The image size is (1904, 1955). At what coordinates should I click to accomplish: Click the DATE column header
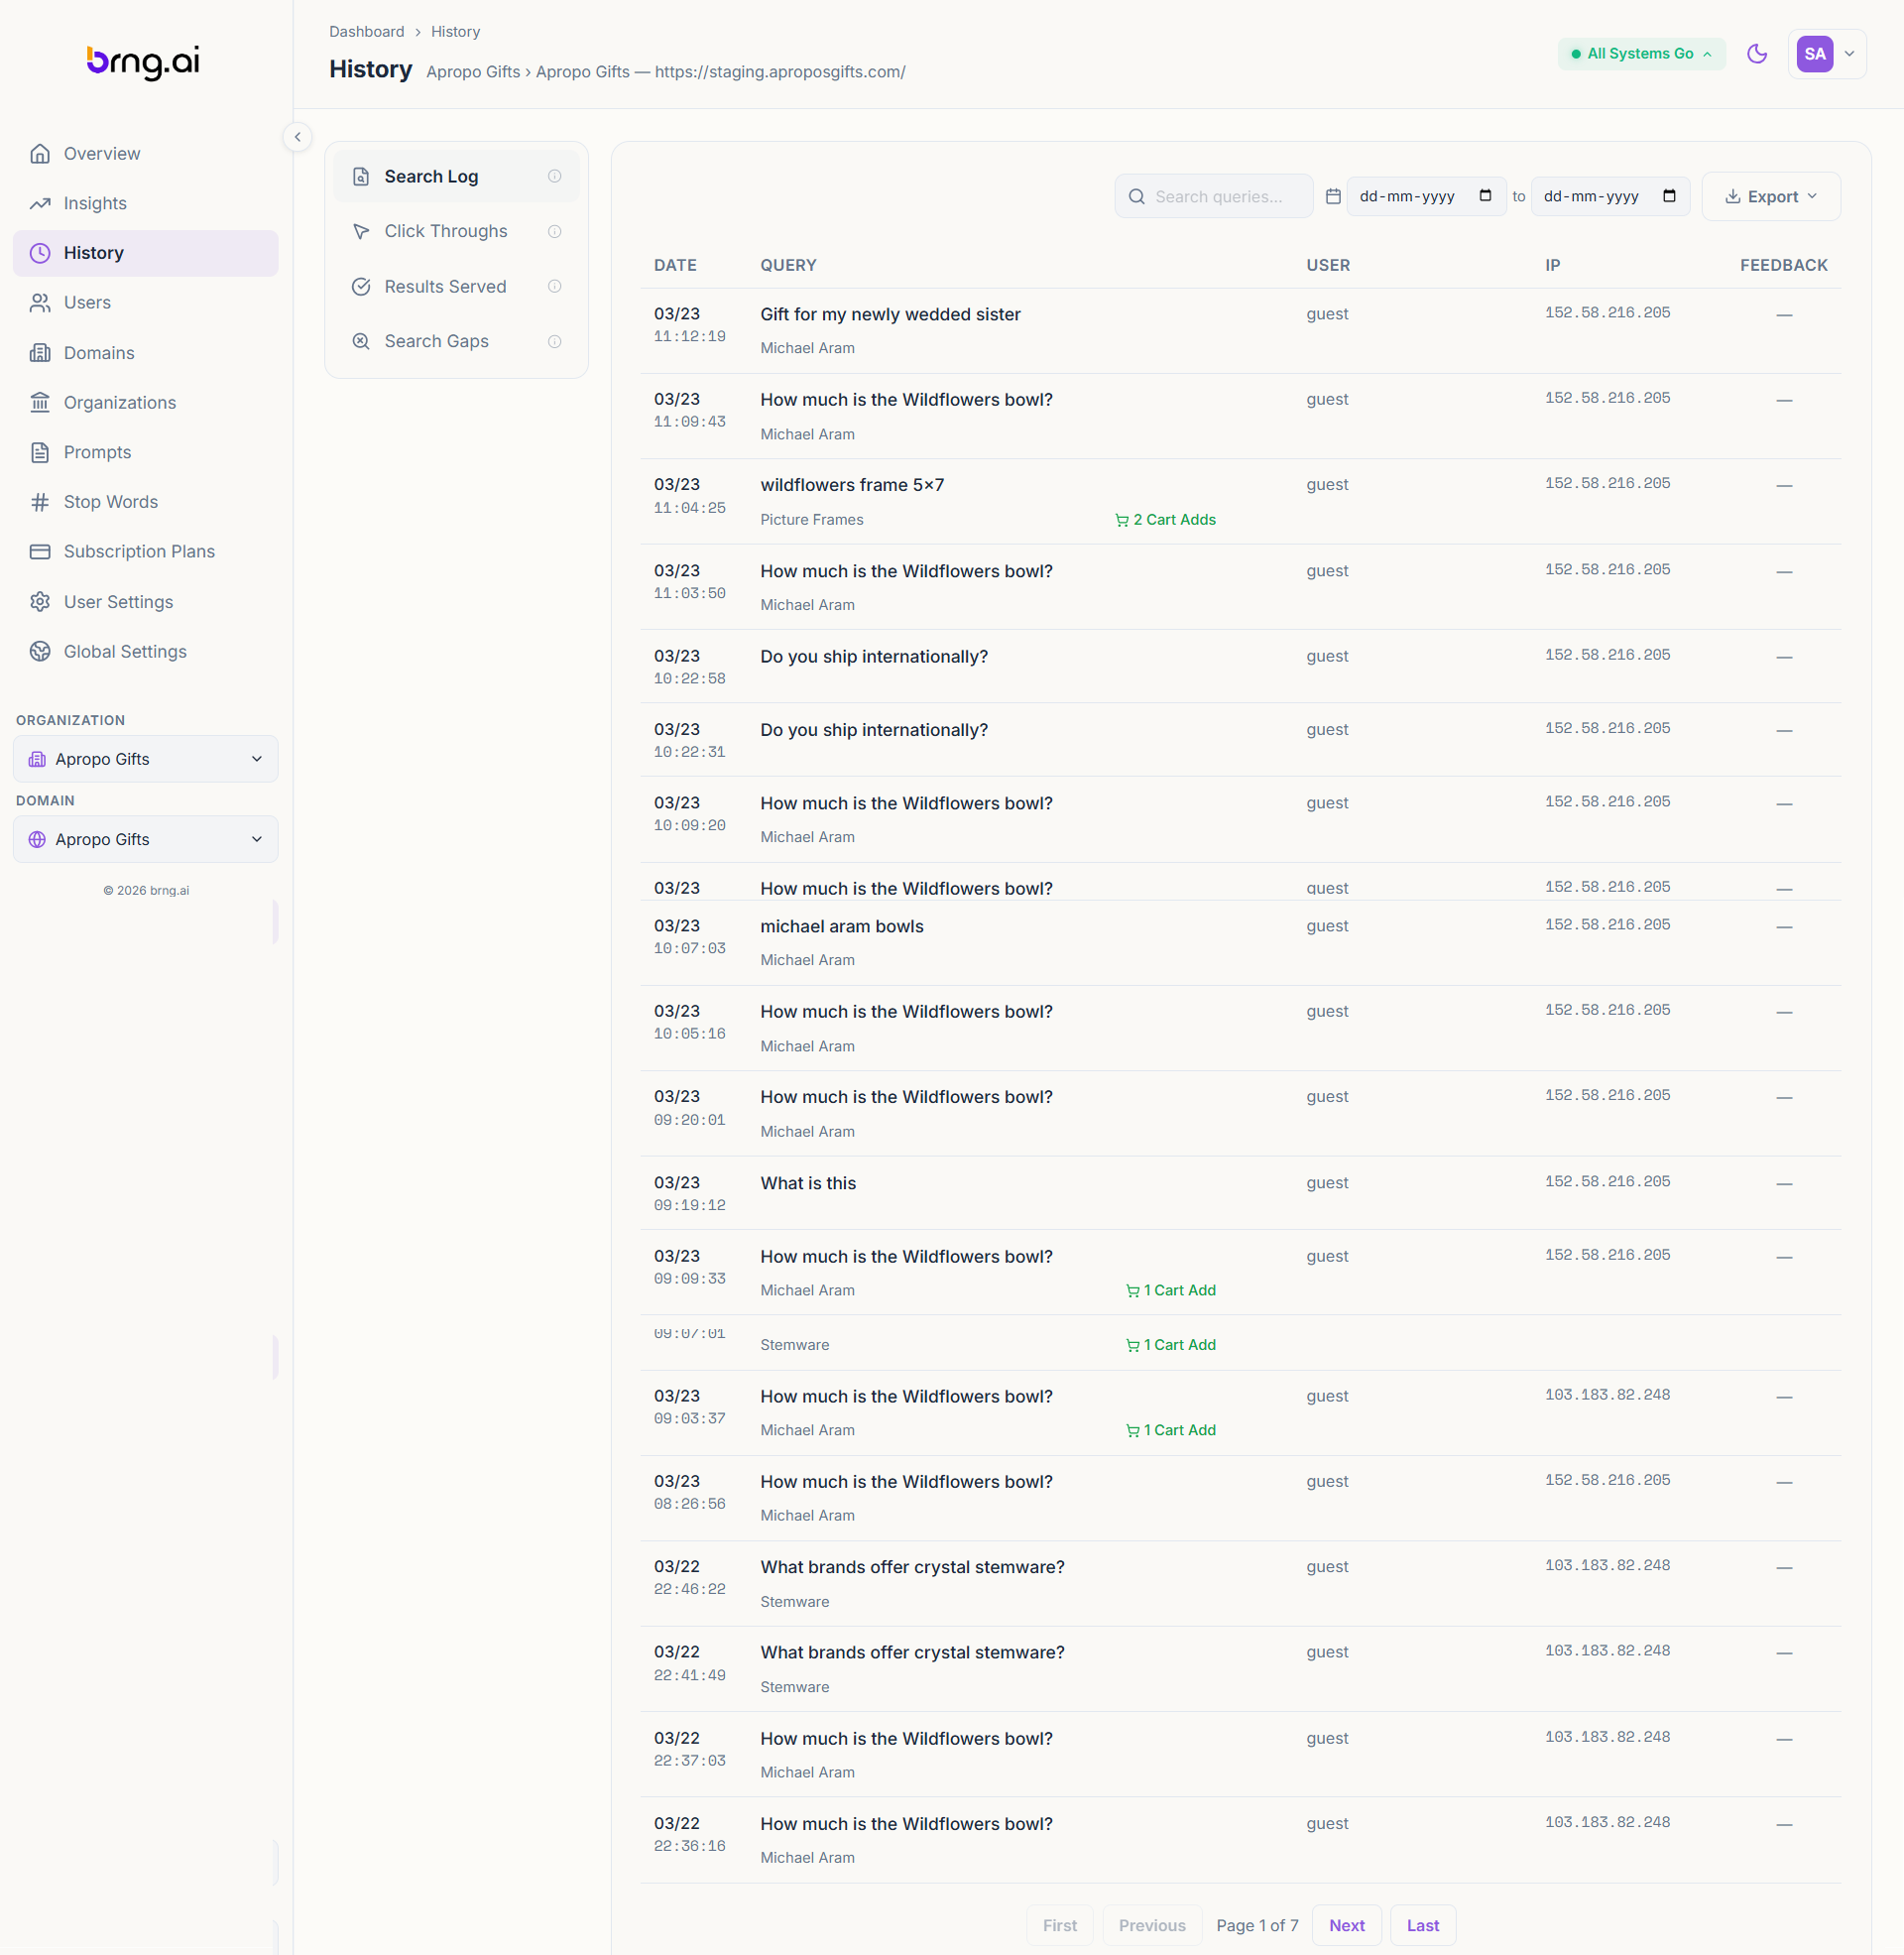(675, 265)
